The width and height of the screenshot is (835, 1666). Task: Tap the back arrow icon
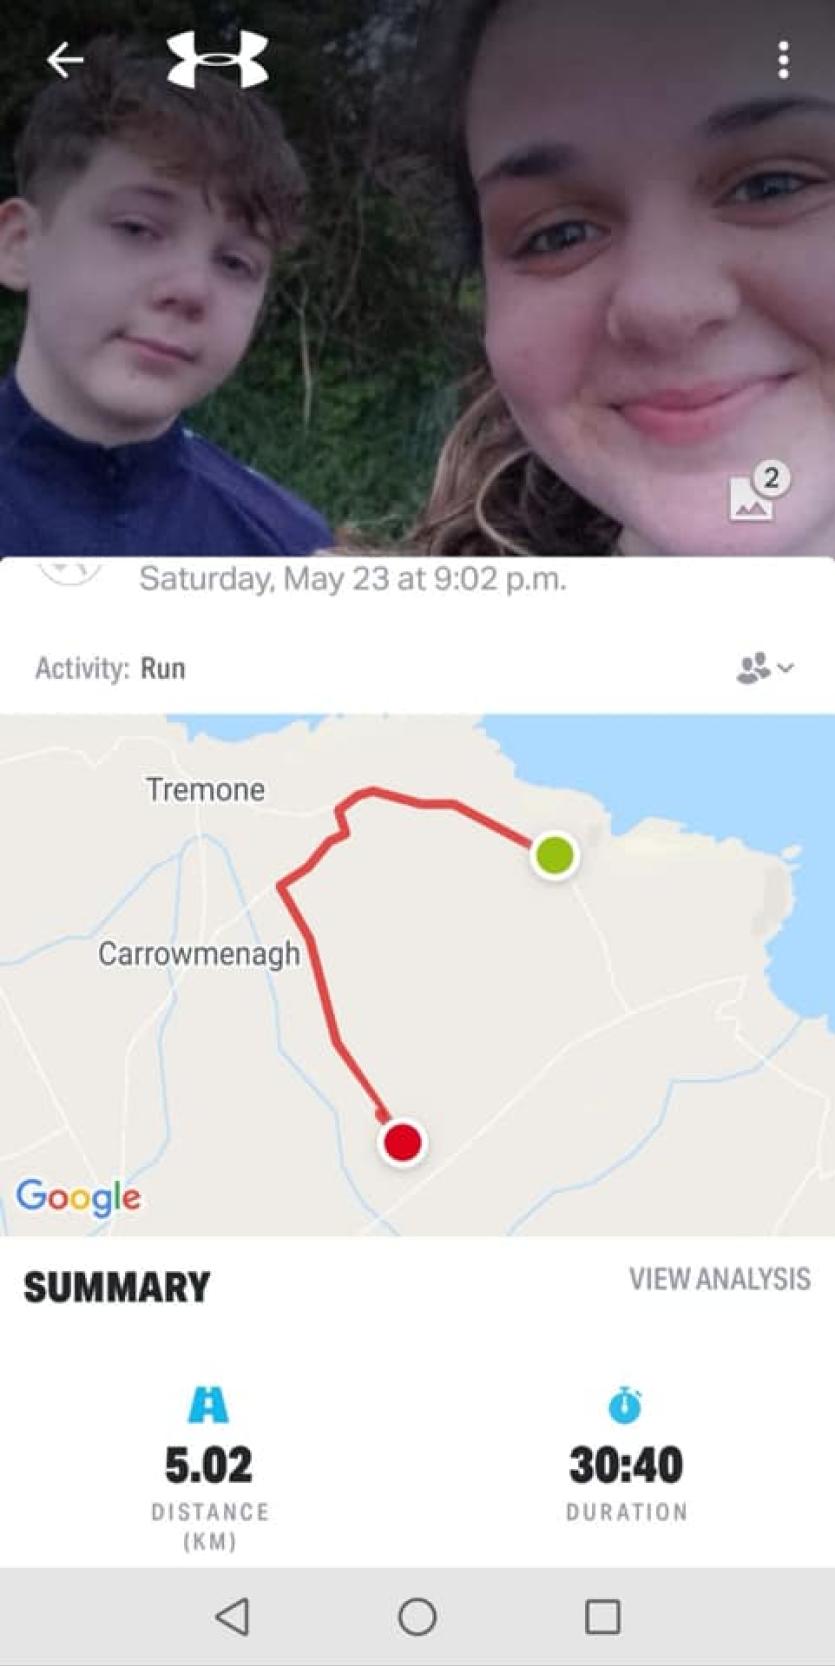65,61
